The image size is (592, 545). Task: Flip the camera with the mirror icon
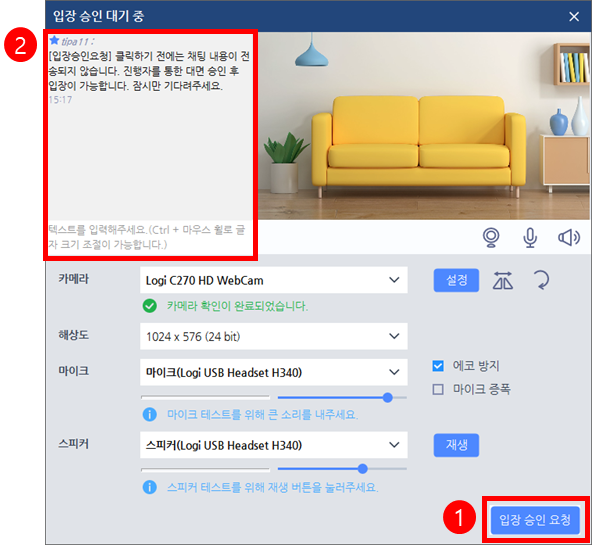[x=503, y=280]
